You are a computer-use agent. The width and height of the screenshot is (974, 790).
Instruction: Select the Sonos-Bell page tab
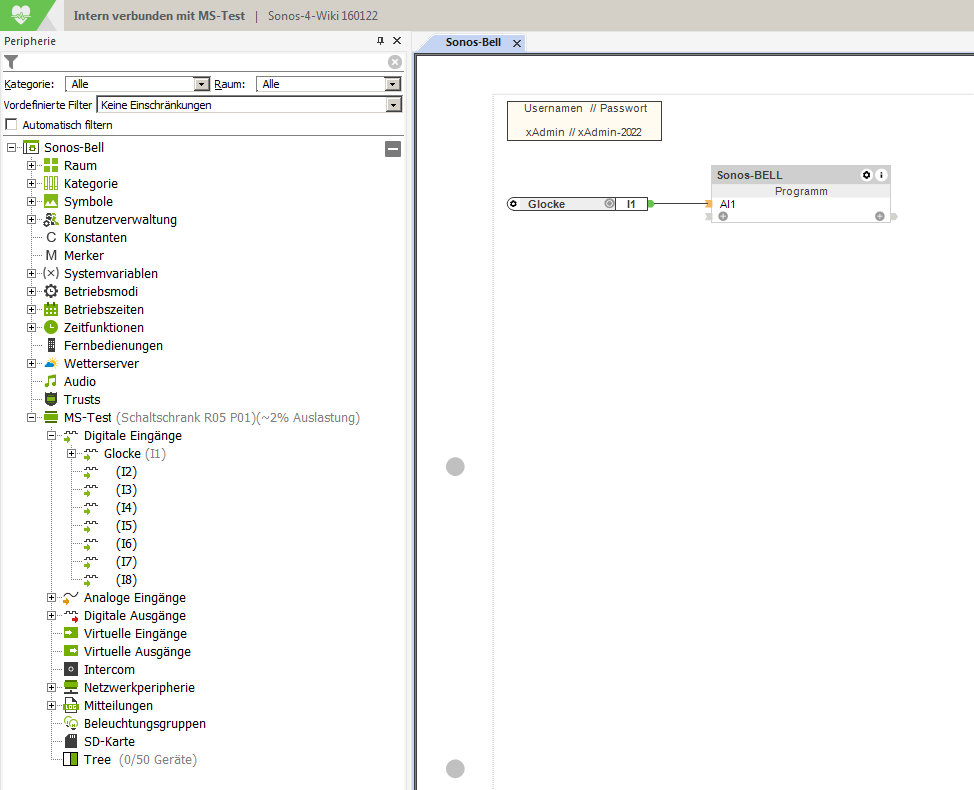pos(473,43)
